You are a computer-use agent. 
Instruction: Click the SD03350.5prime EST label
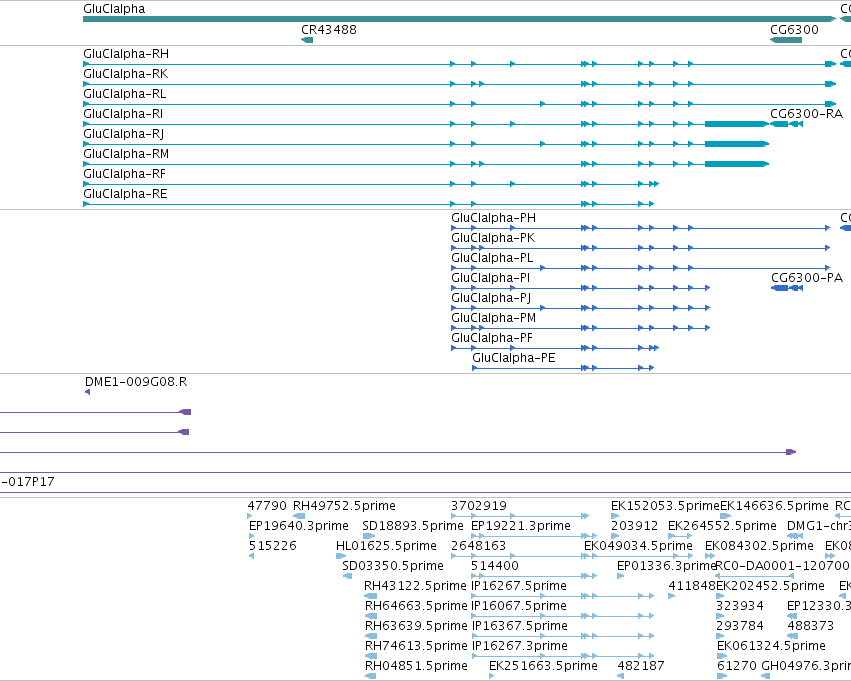click(393, 566)
